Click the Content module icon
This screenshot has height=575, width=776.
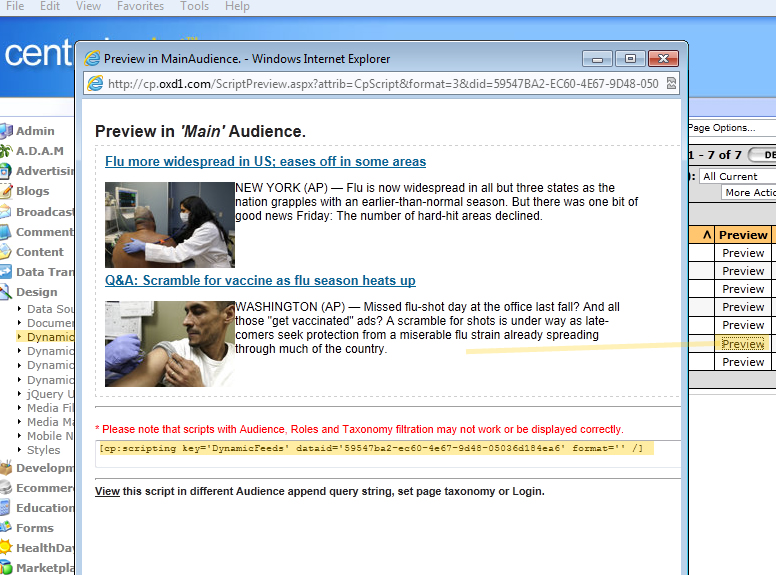(x=6, y=252)
